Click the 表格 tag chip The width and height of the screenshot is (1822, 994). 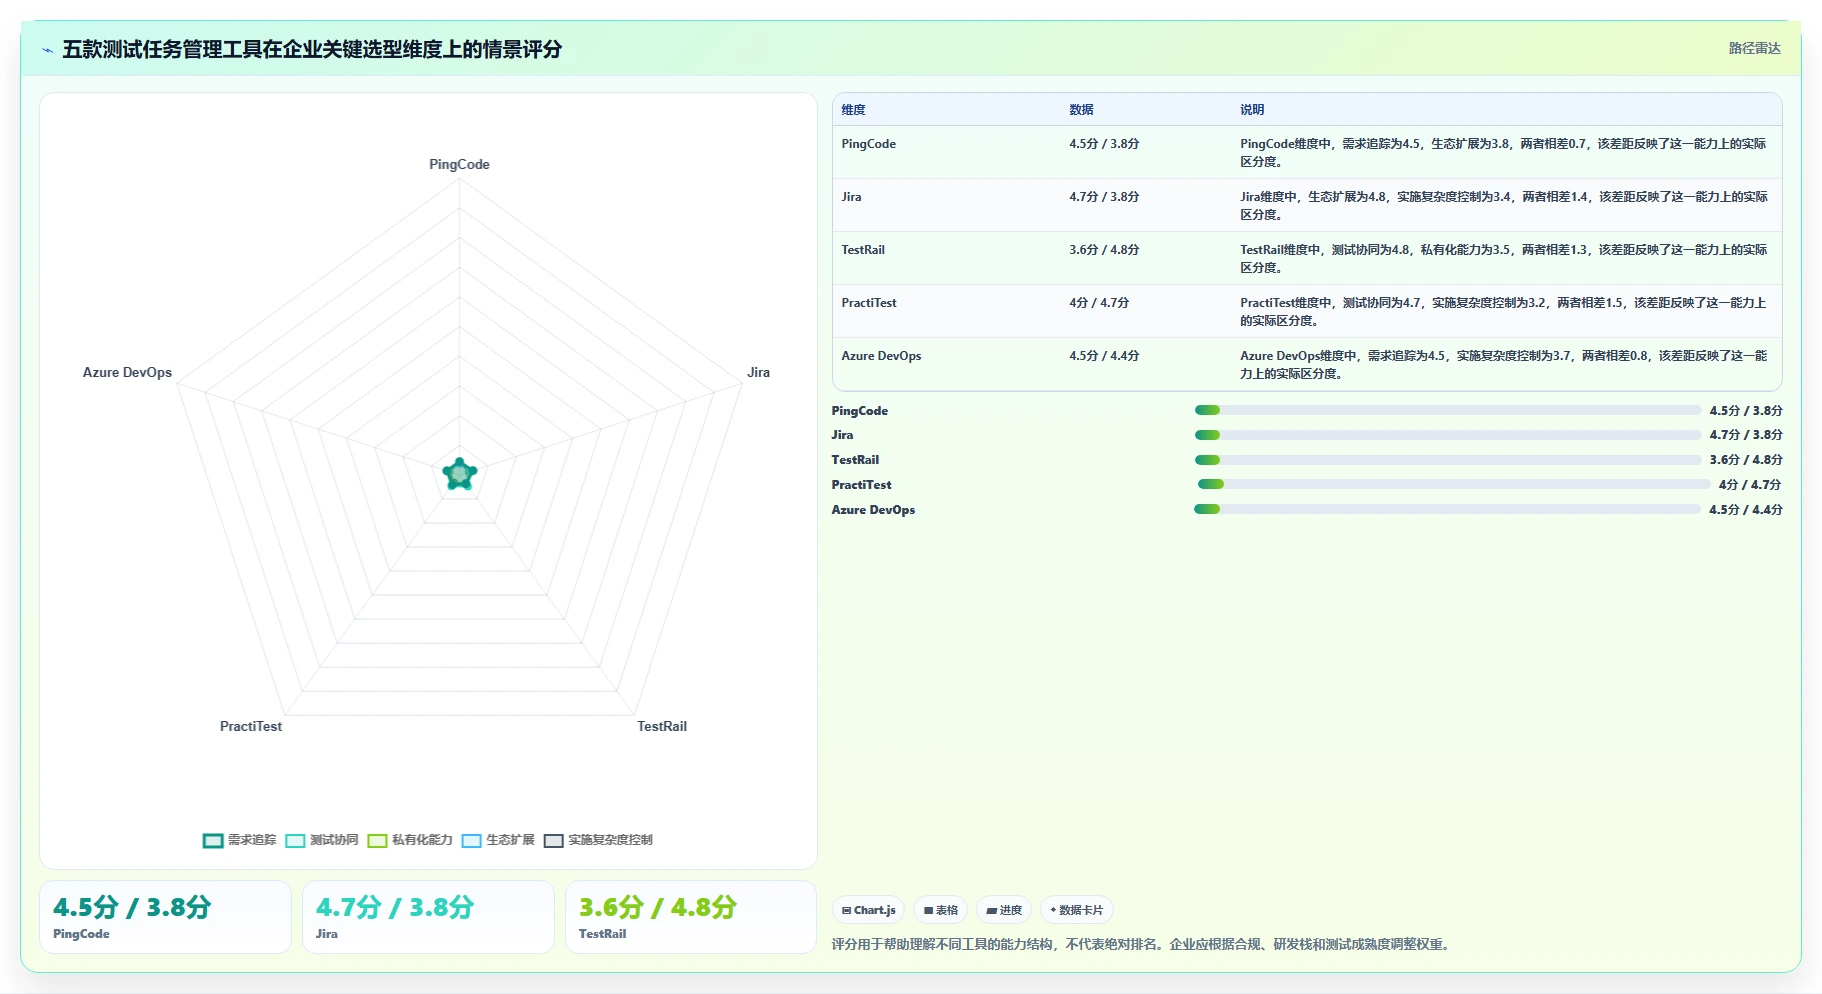point(940,910)
